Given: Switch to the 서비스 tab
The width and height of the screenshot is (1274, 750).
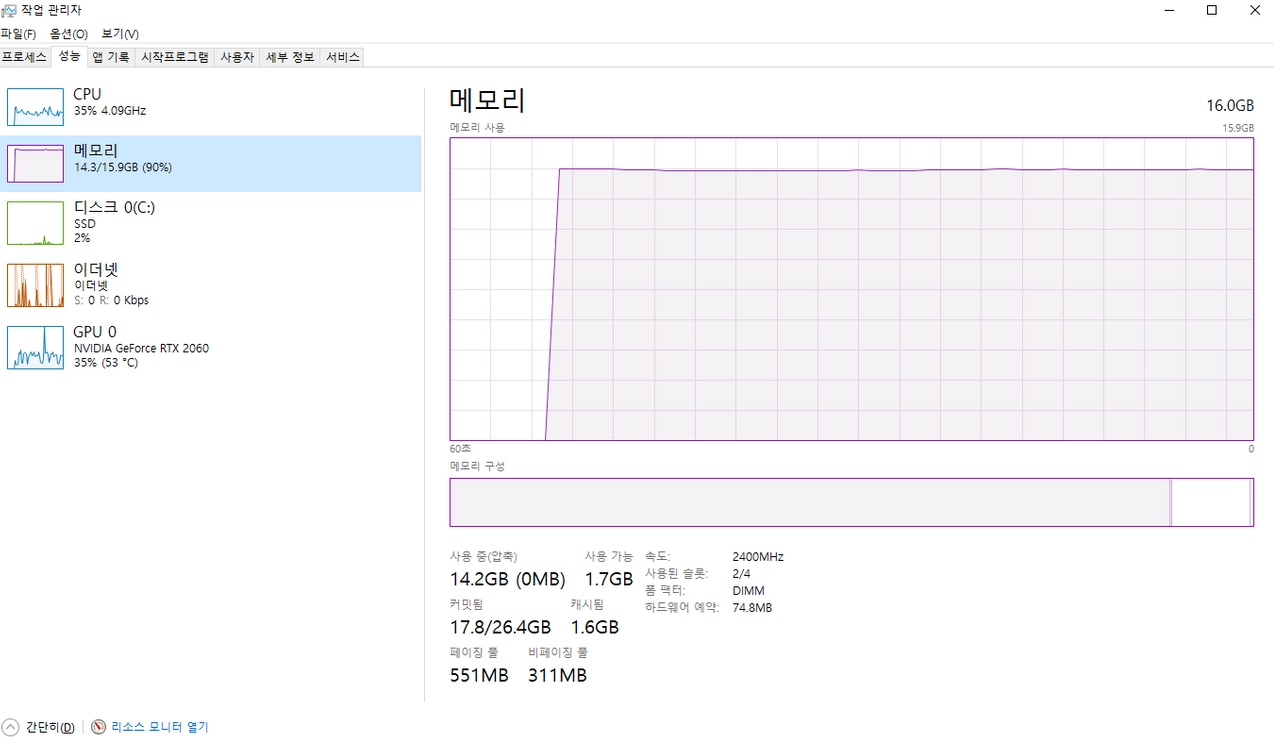Looking at the screenshot, I should click(342, 58).
